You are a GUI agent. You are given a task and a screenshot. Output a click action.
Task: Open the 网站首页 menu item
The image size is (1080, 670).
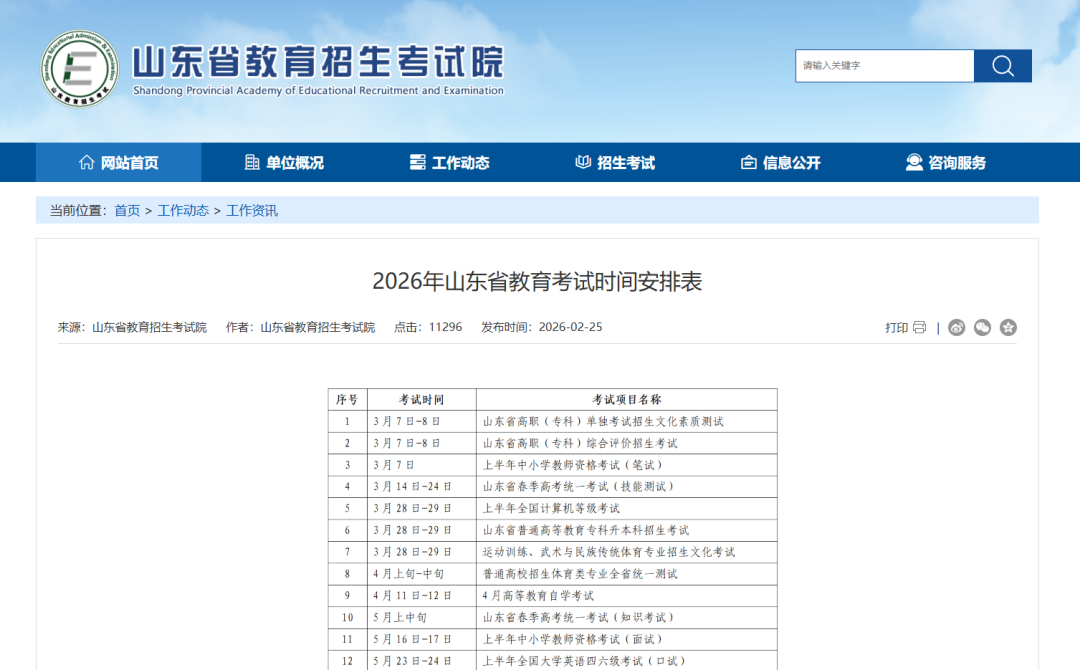point(118,163)
